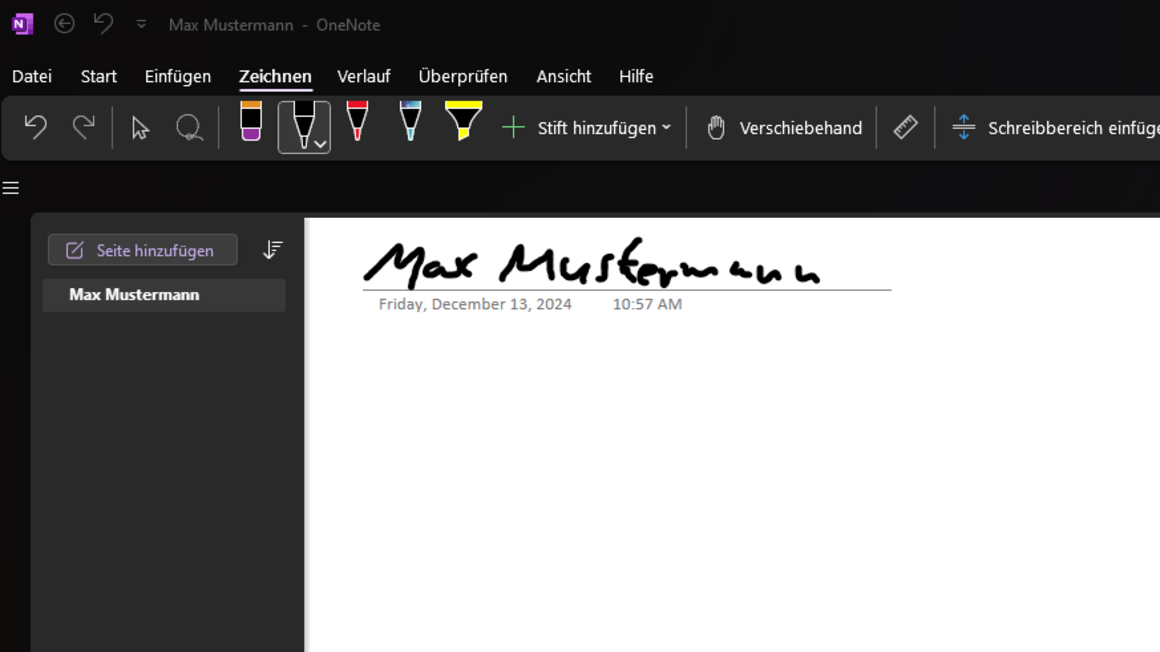The height and width of the screenshot is (652, 1160).
Task: Toggle the navigation pane hamburger icon
Action: 10,188
